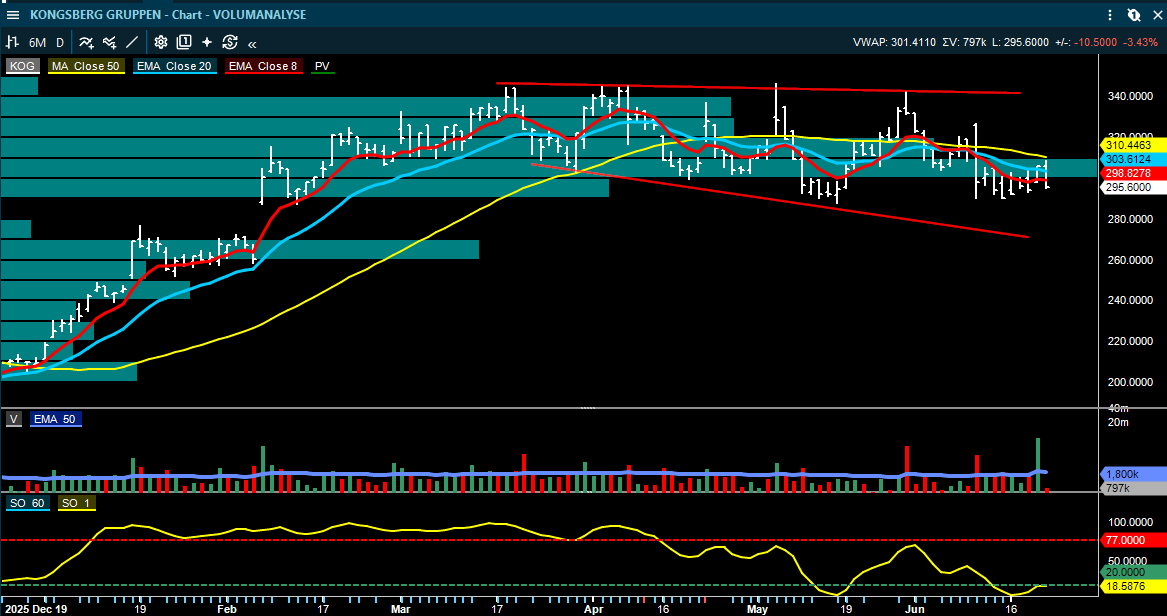Image resolution: width=1167 pixels, height=616 pixels.
Task: Toggle the V volume label
Action: 13,419
